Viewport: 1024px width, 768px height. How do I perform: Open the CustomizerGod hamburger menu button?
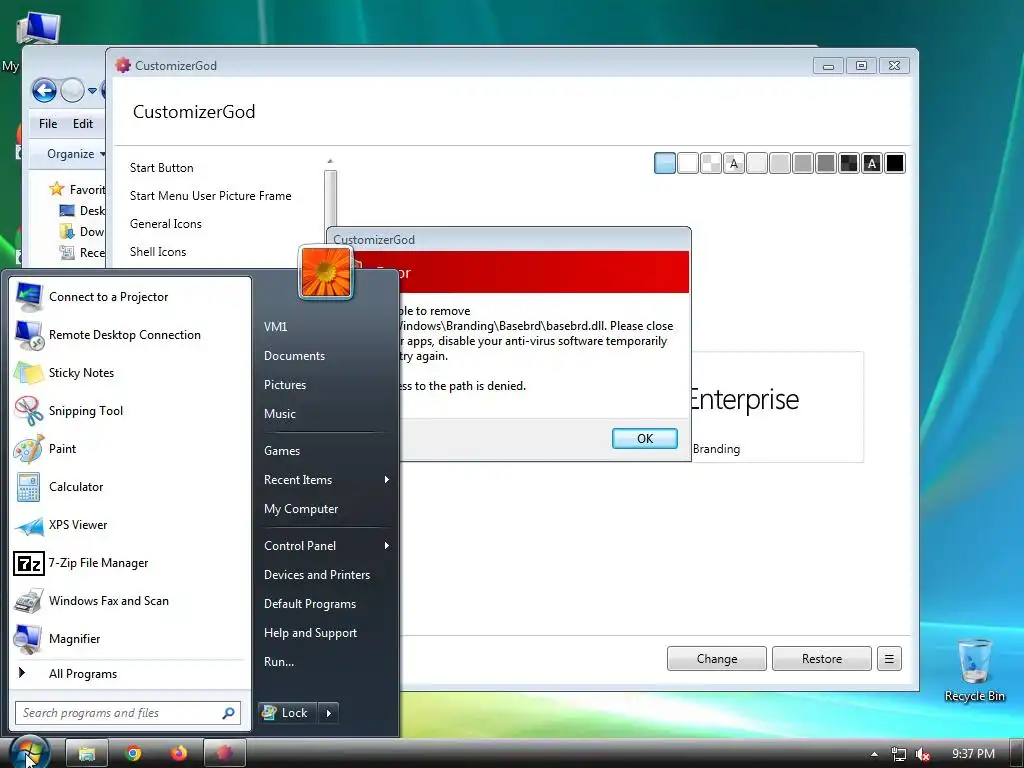[889, 659]
